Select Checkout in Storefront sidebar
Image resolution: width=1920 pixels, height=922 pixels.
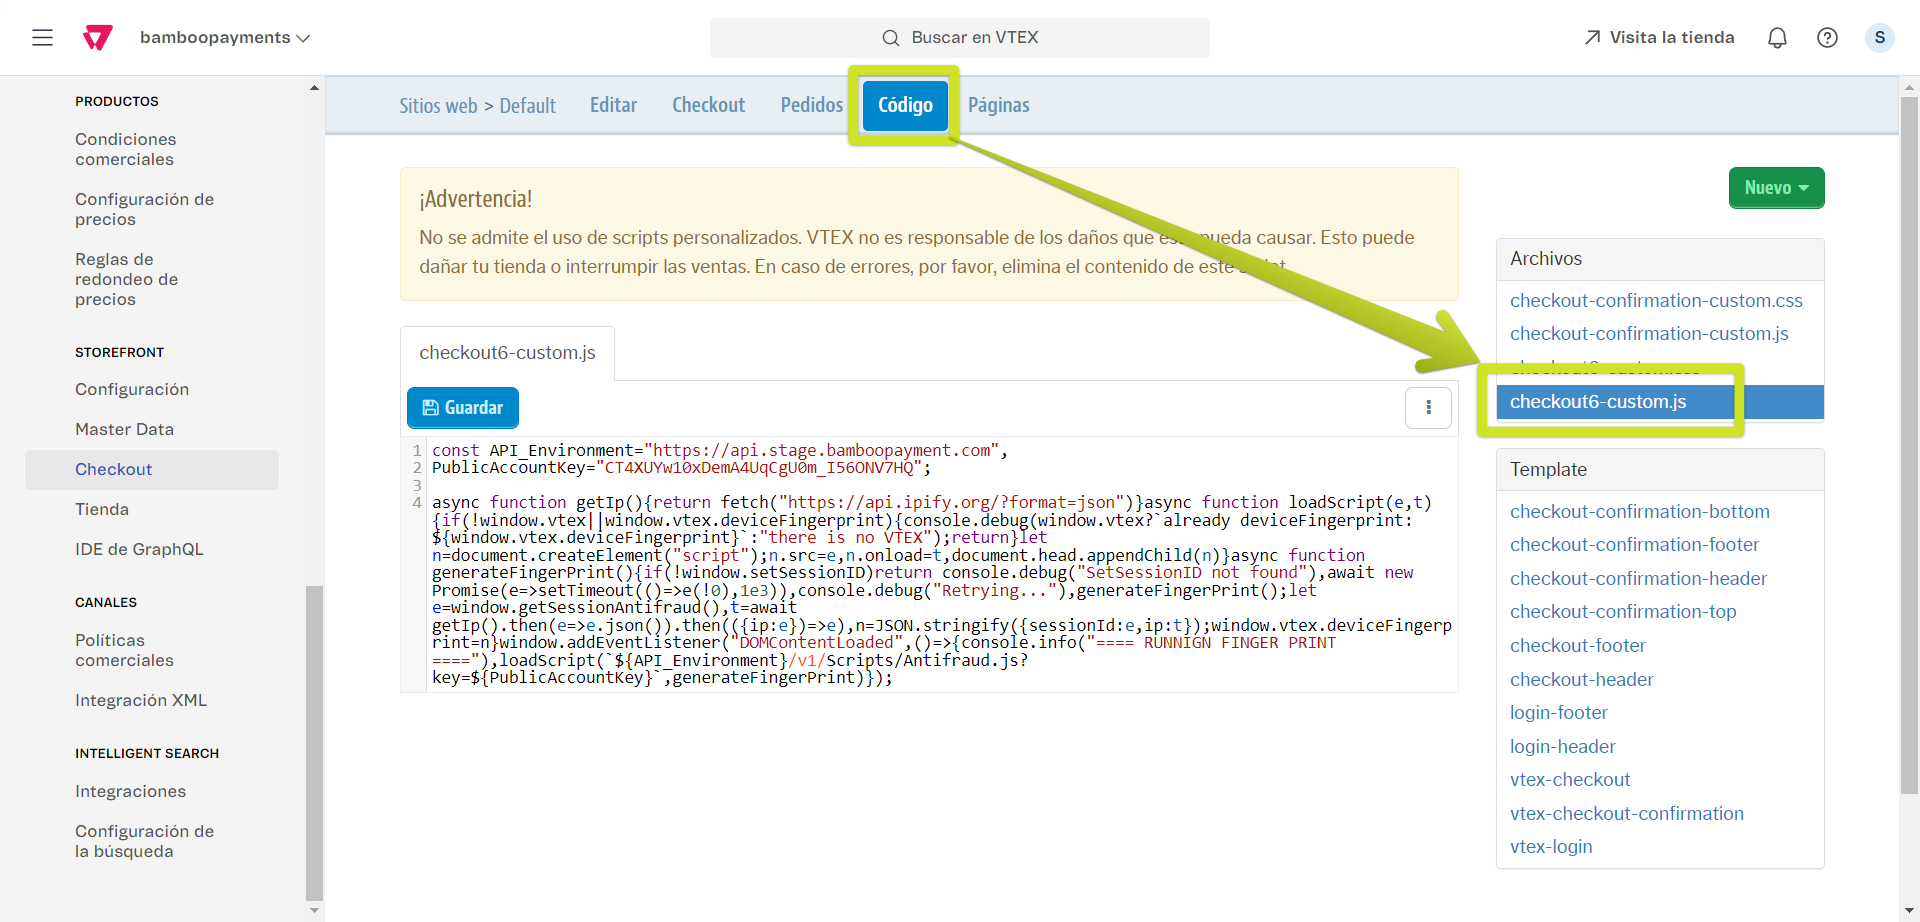point(152,470)
